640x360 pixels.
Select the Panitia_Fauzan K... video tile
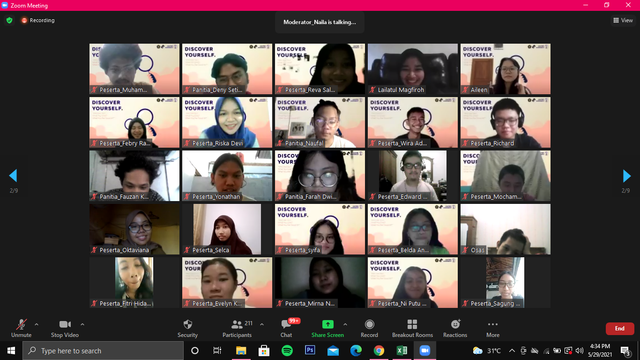134,176
